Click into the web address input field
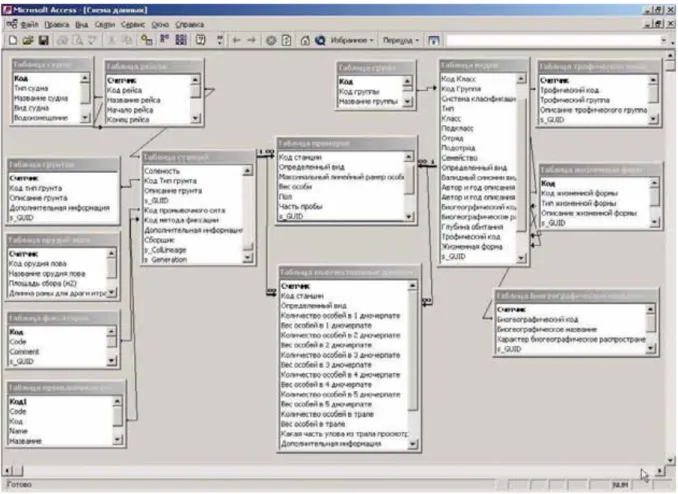The height and width of the screenshot is (494, 678). 553,40
